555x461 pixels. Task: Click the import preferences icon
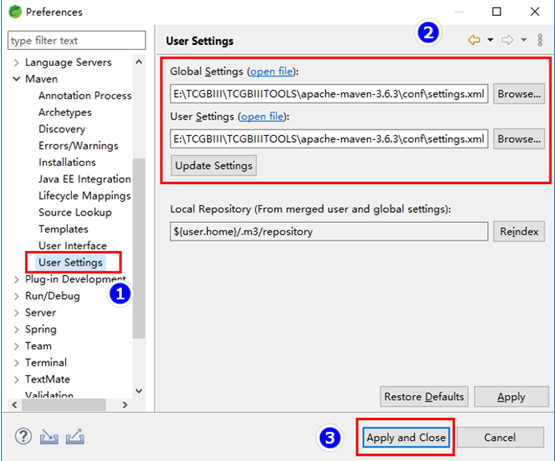coord(49,437)
